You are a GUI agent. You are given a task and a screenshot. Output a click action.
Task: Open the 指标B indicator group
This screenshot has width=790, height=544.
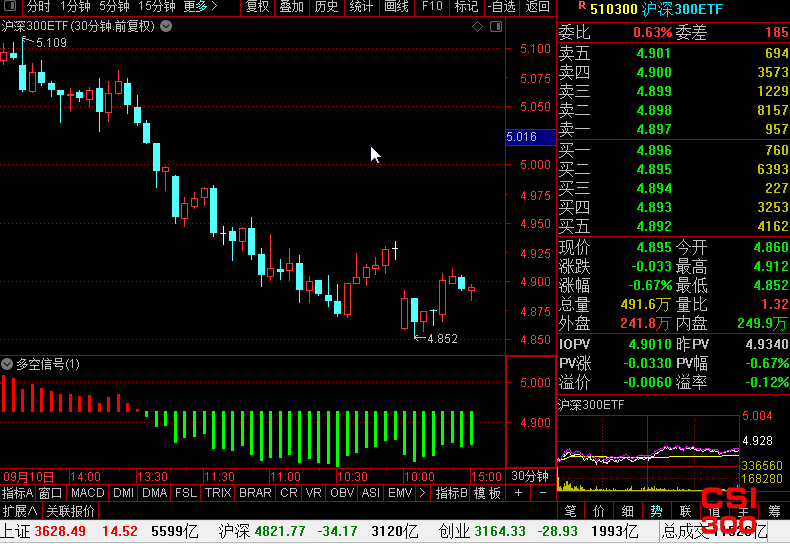click(451, 493)
